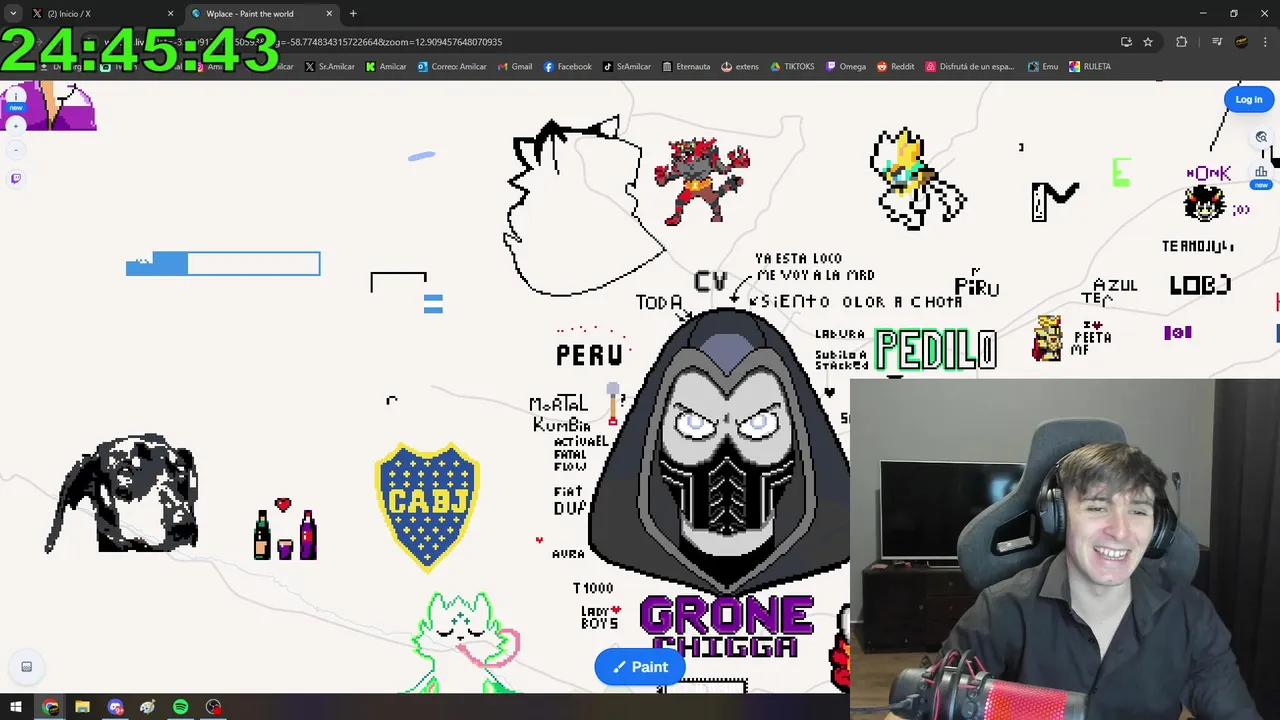
Task: Click the blue Paint button
Action: click(x=640, y=667)
